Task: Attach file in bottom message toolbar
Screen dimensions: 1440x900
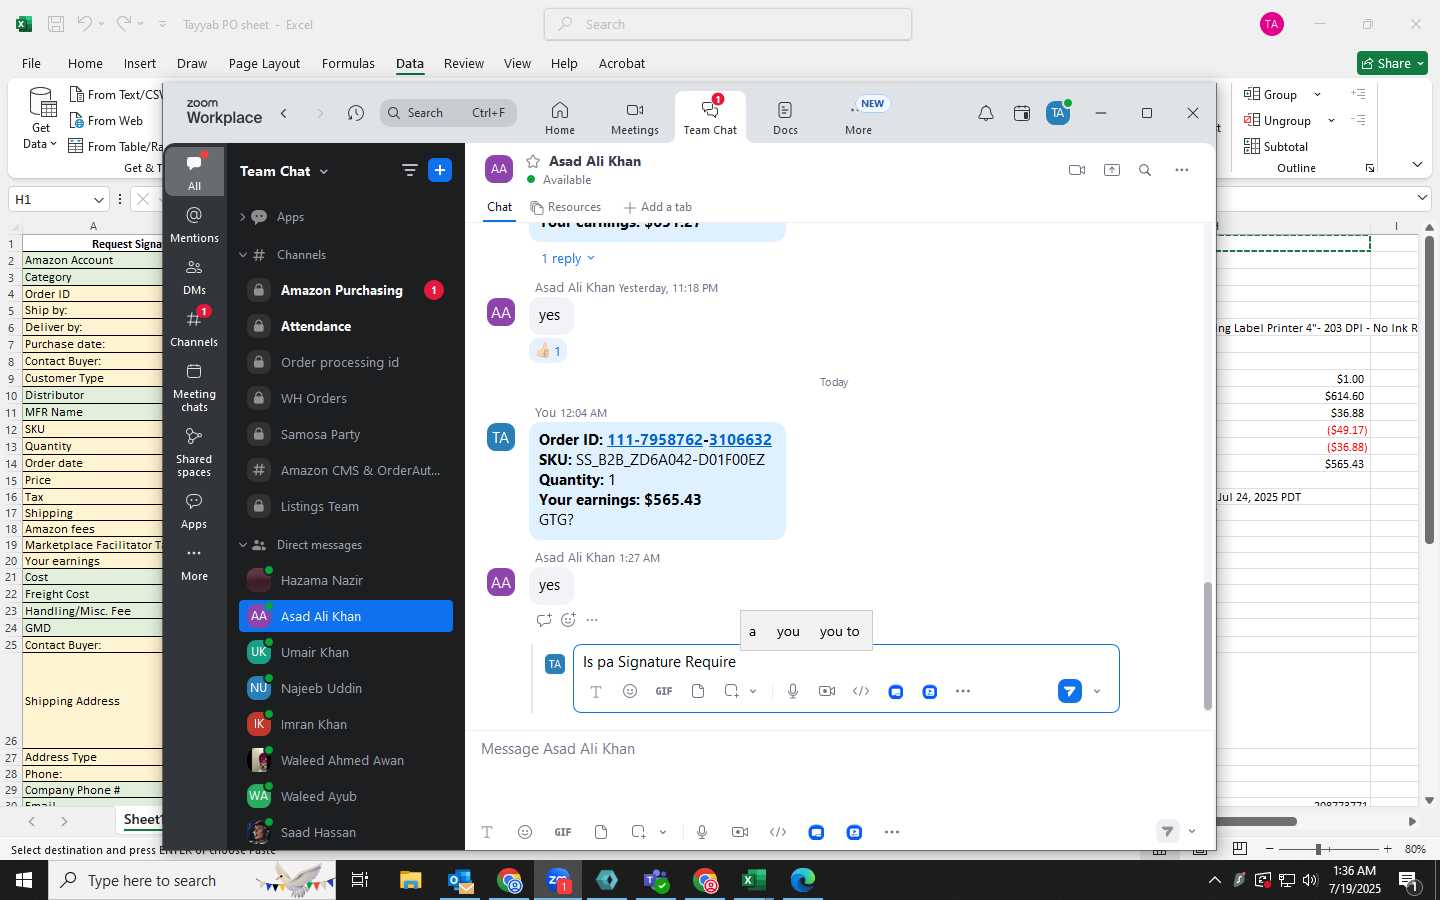Action: [601, 832]
